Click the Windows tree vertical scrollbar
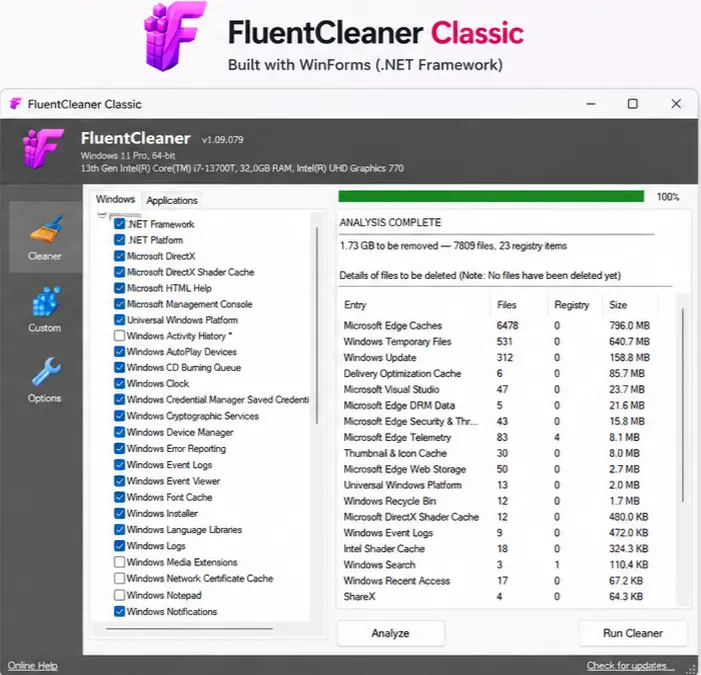701x675 pixels. [x=317, y=325]
